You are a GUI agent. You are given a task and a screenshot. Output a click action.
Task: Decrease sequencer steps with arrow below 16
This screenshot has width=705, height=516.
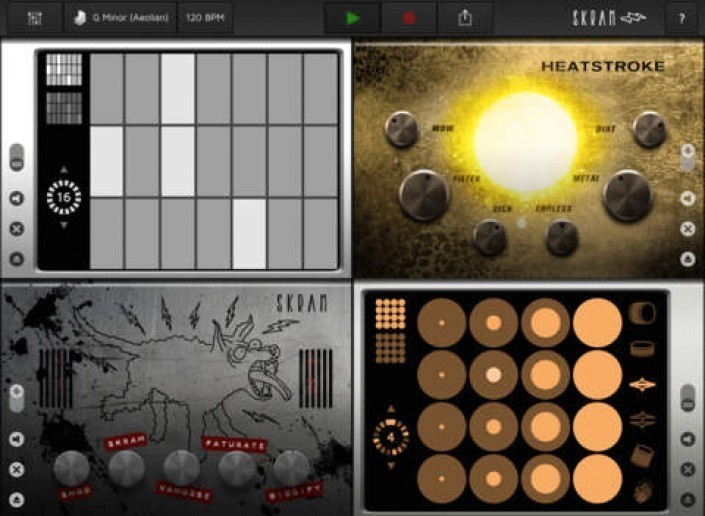[64, 225]
